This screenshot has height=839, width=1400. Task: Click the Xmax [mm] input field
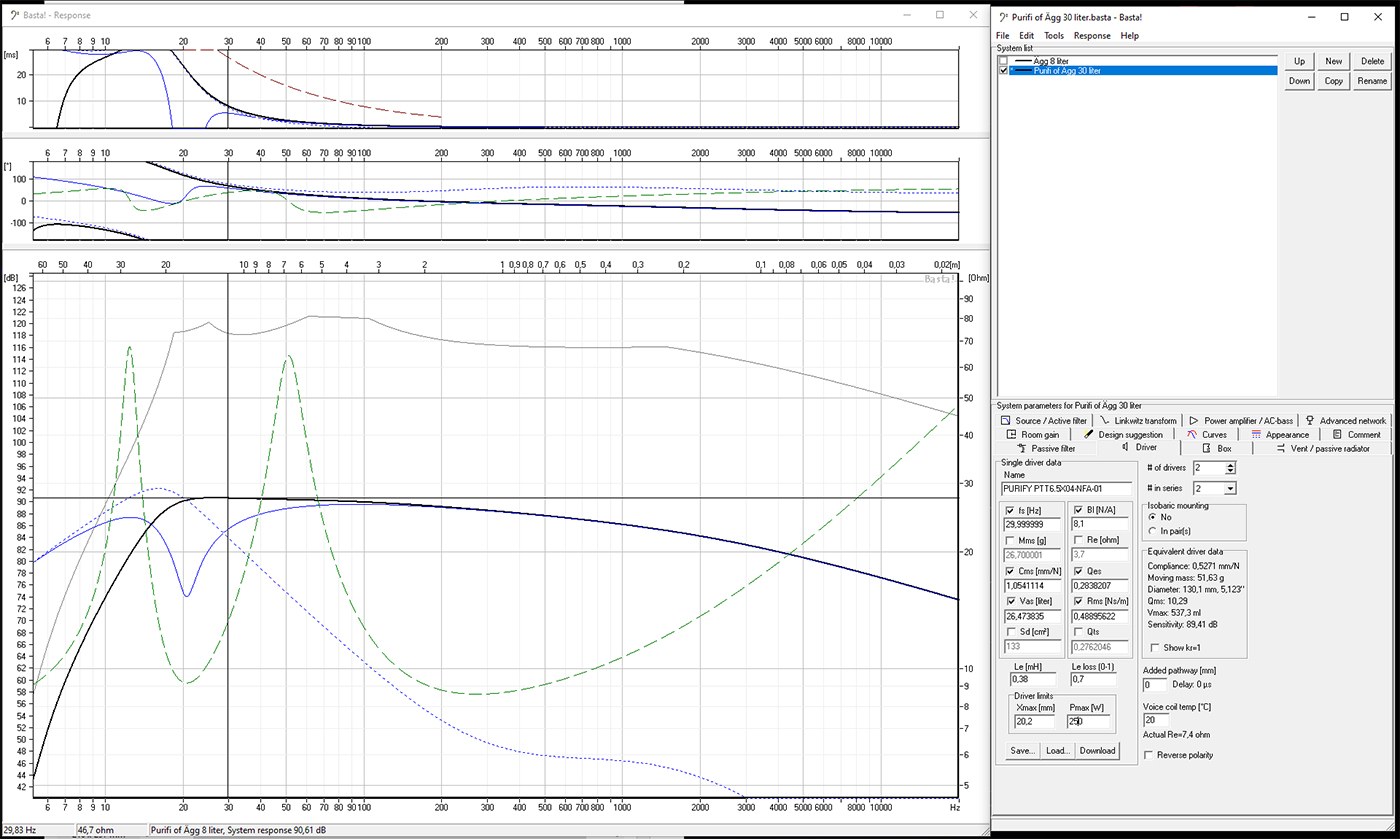pos(1034,721)
